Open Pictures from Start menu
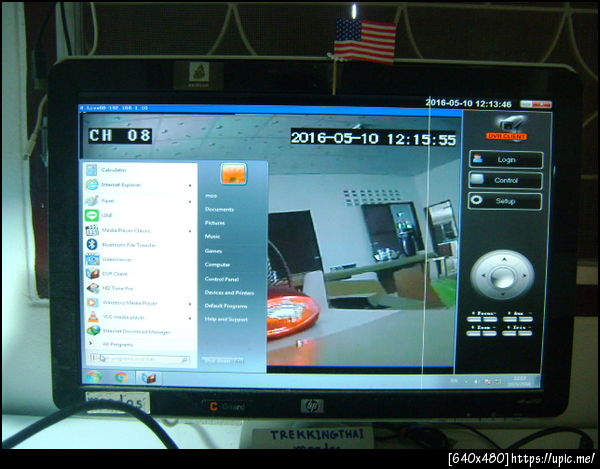 [x=215, y=223]
